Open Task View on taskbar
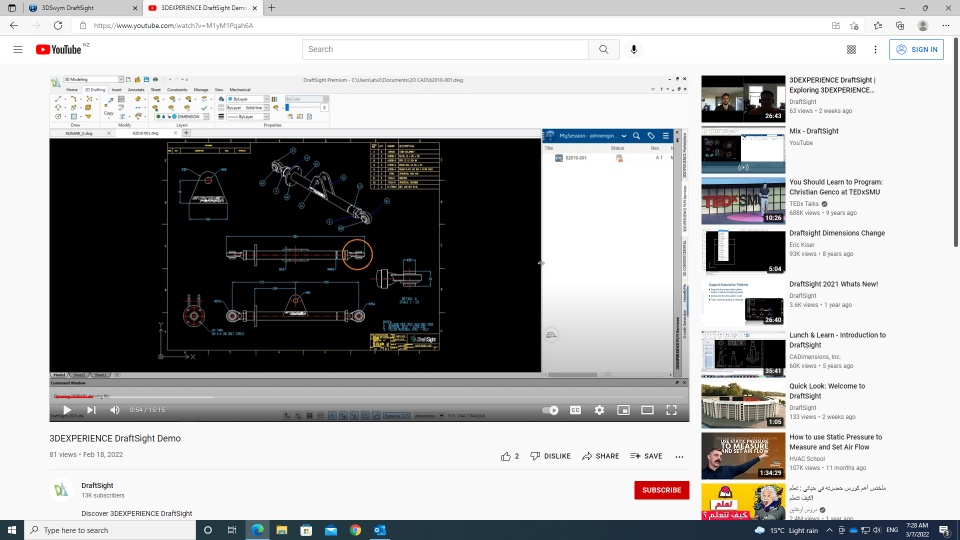The width and height of the screenshot is (960, 540). click(x=232, y=530)
